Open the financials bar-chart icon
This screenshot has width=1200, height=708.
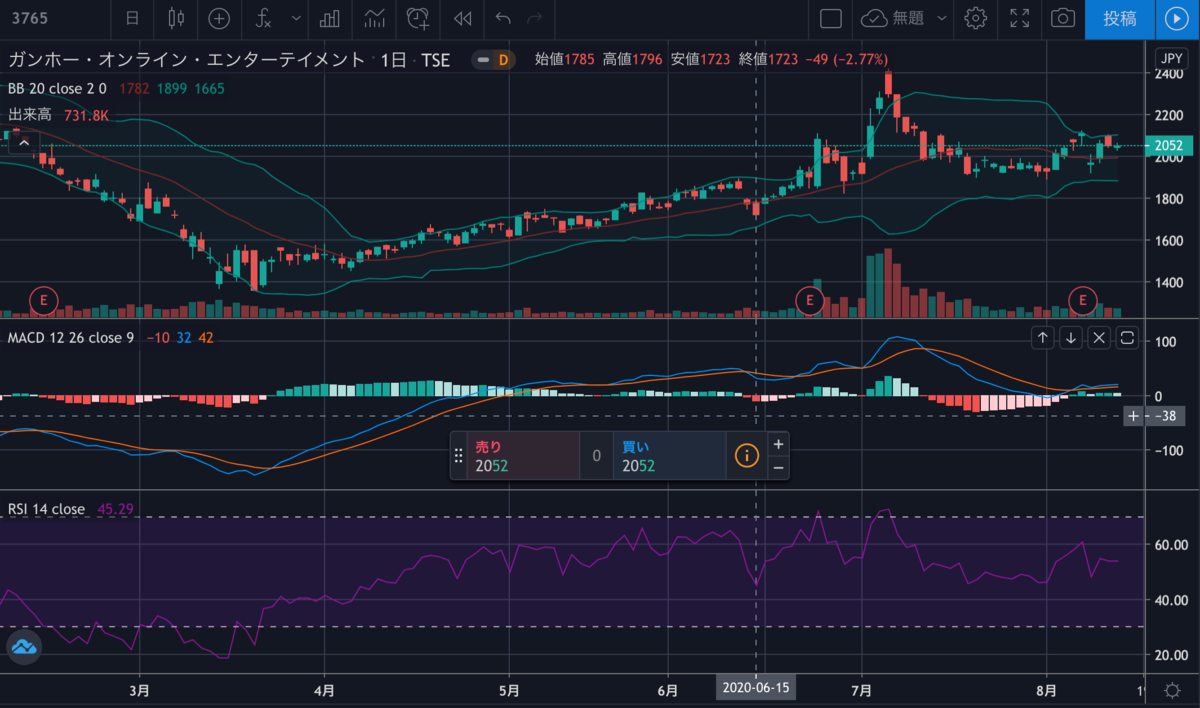(329, 18)
